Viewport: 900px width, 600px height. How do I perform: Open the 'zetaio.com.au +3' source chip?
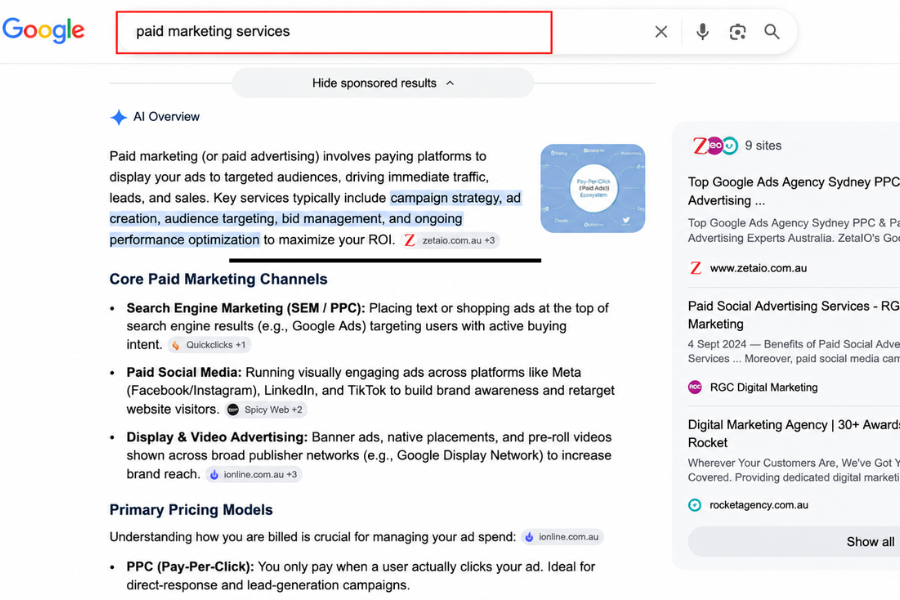coord(451,240)
